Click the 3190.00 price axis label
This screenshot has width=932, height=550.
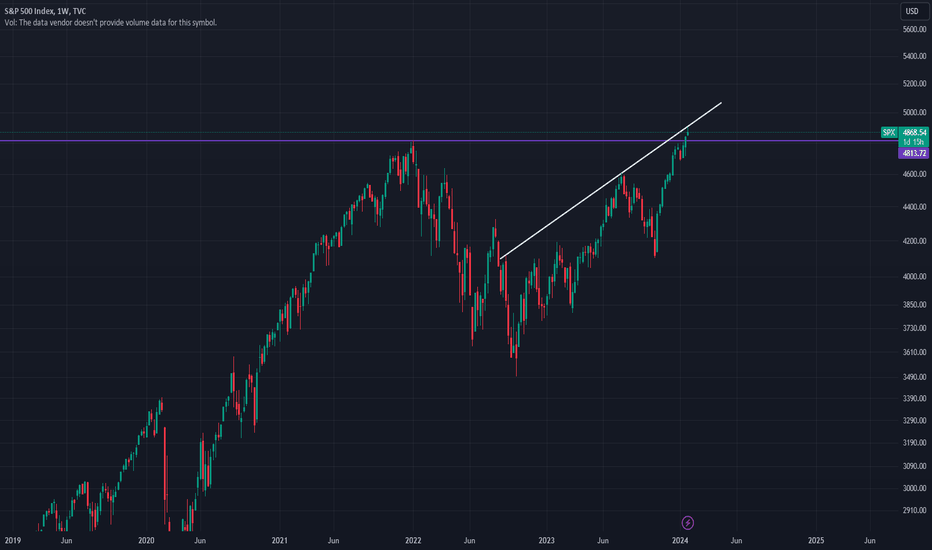click(914, 443)
